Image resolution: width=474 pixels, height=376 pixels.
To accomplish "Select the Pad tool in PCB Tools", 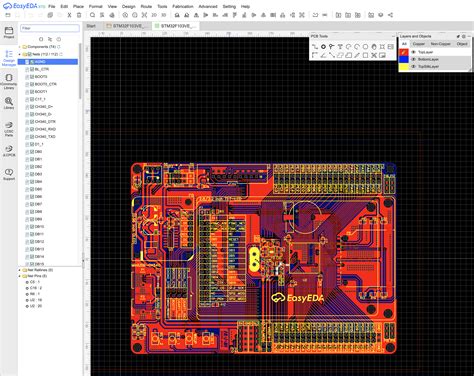I will pyautogui.click(x=323, y=47).
